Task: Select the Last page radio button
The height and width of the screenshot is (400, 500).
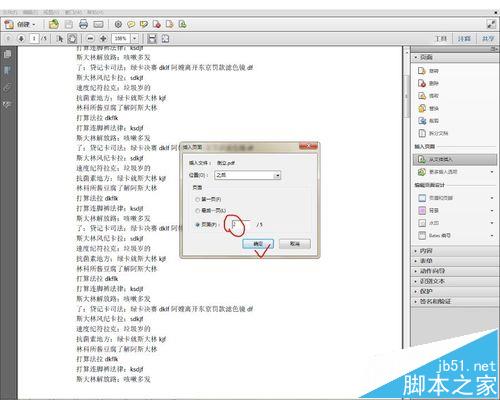Action: coord(197,211)
